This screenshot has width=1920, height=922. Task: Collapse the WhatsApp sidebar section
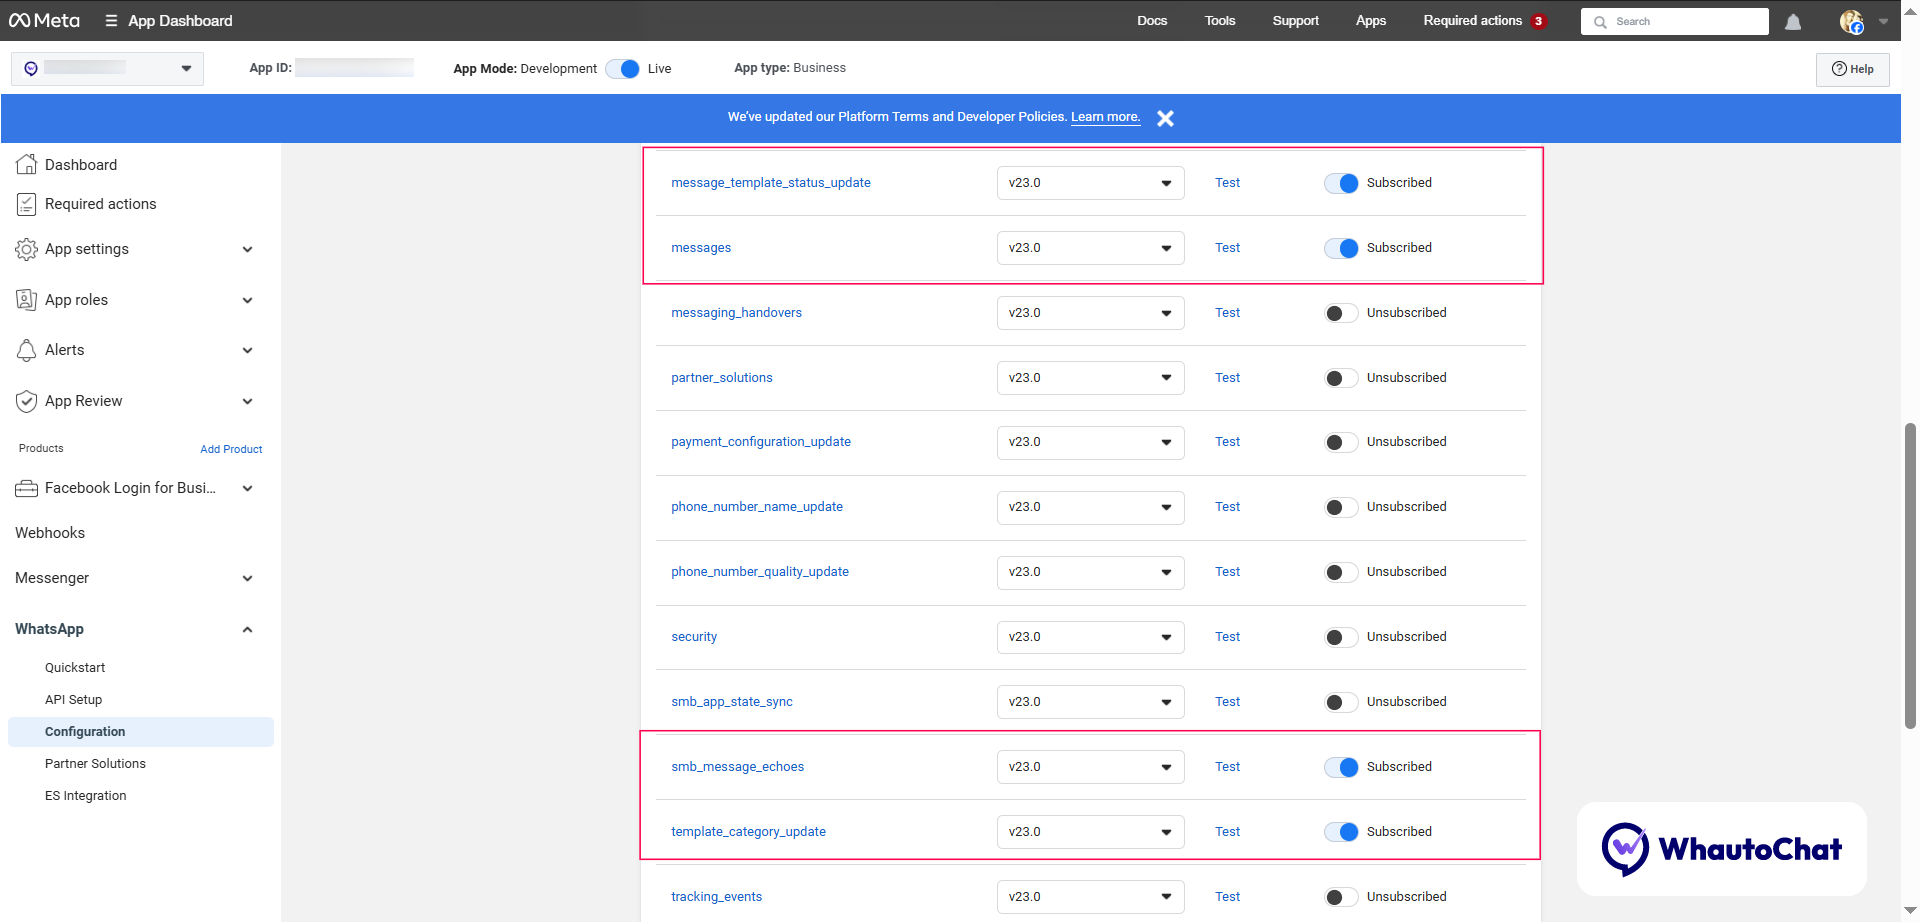(247, 629)
